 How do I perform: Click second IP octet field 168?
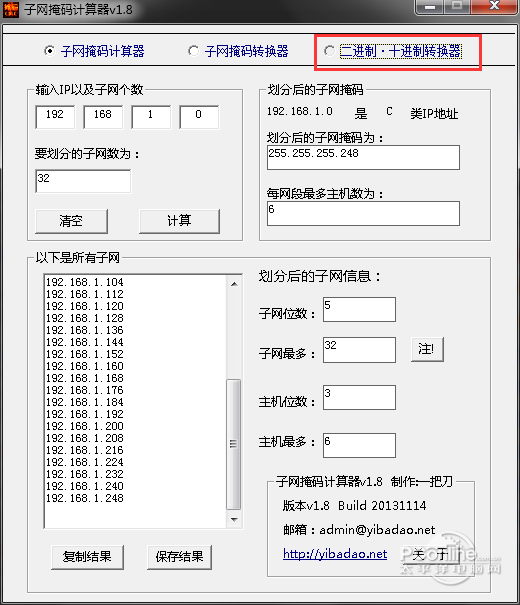click(103, 117)
